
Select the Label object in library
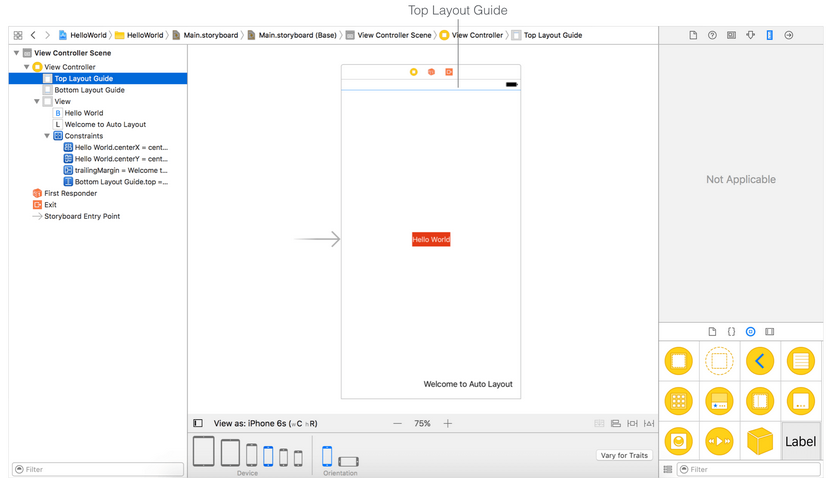point(800,441)
